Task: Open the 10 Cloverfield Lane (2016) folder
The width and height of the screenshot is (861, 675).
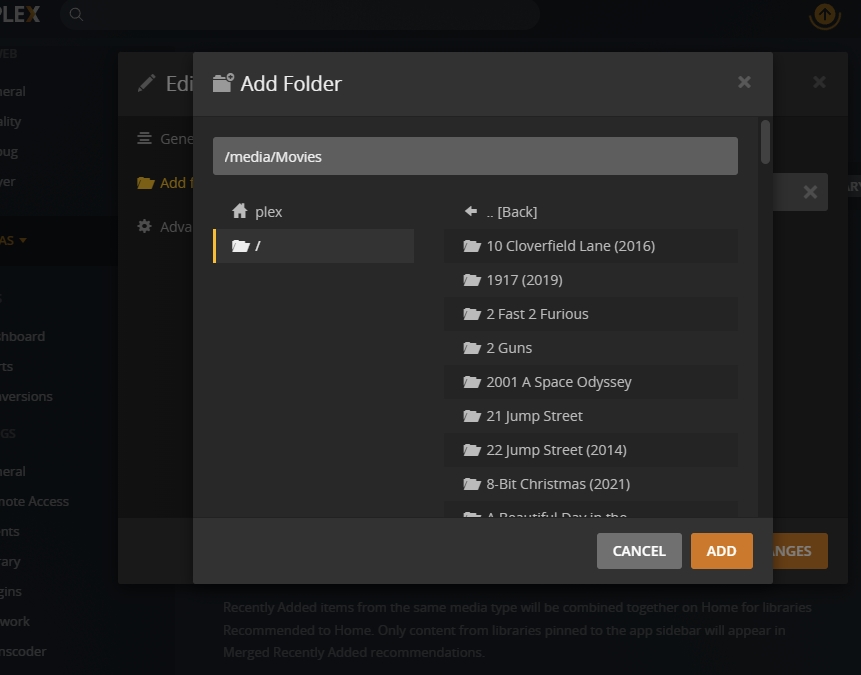Action: (590, 246)
